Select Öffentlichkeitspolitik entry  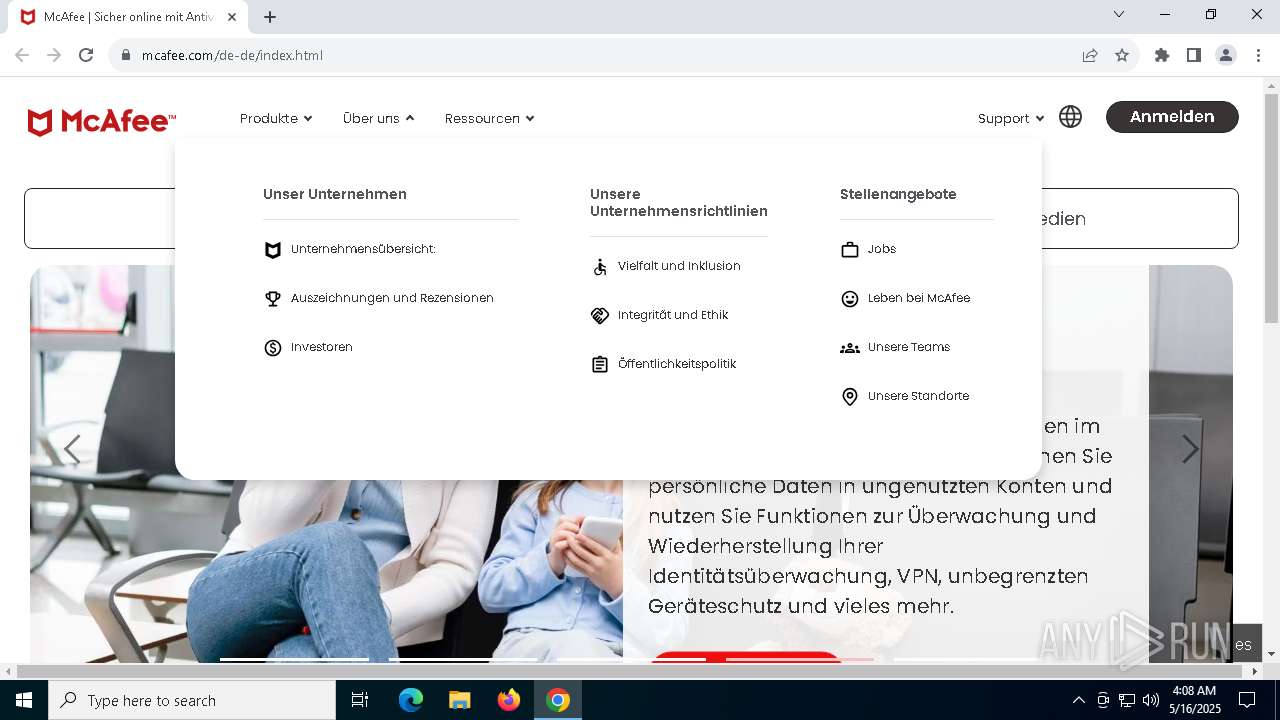677,364
